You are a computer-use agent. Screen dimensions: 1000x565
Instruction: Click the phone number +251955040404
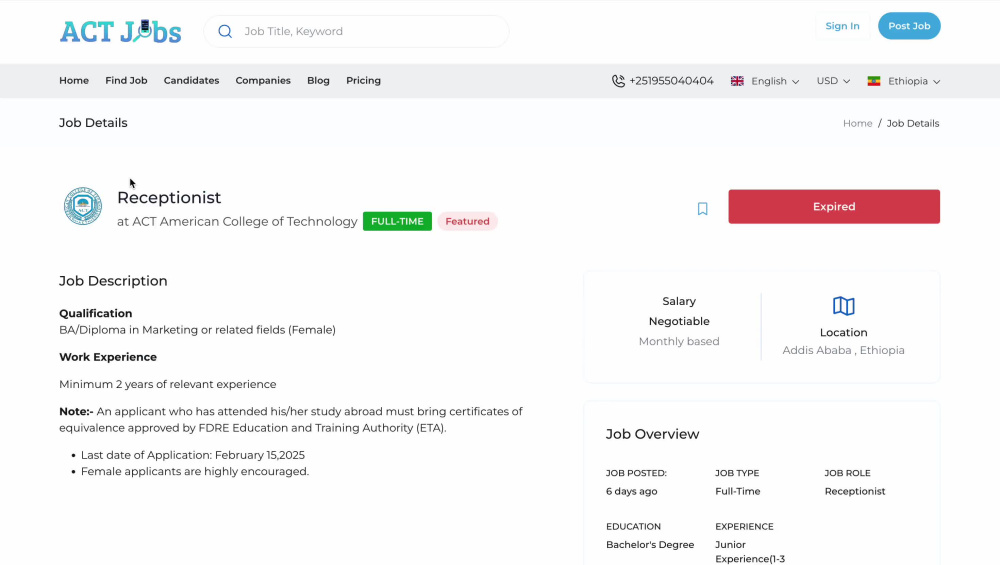[671, 81]
